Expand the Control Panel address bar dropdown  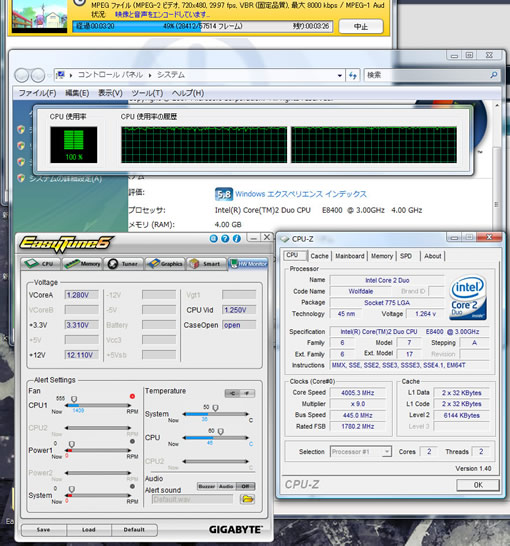340,75
